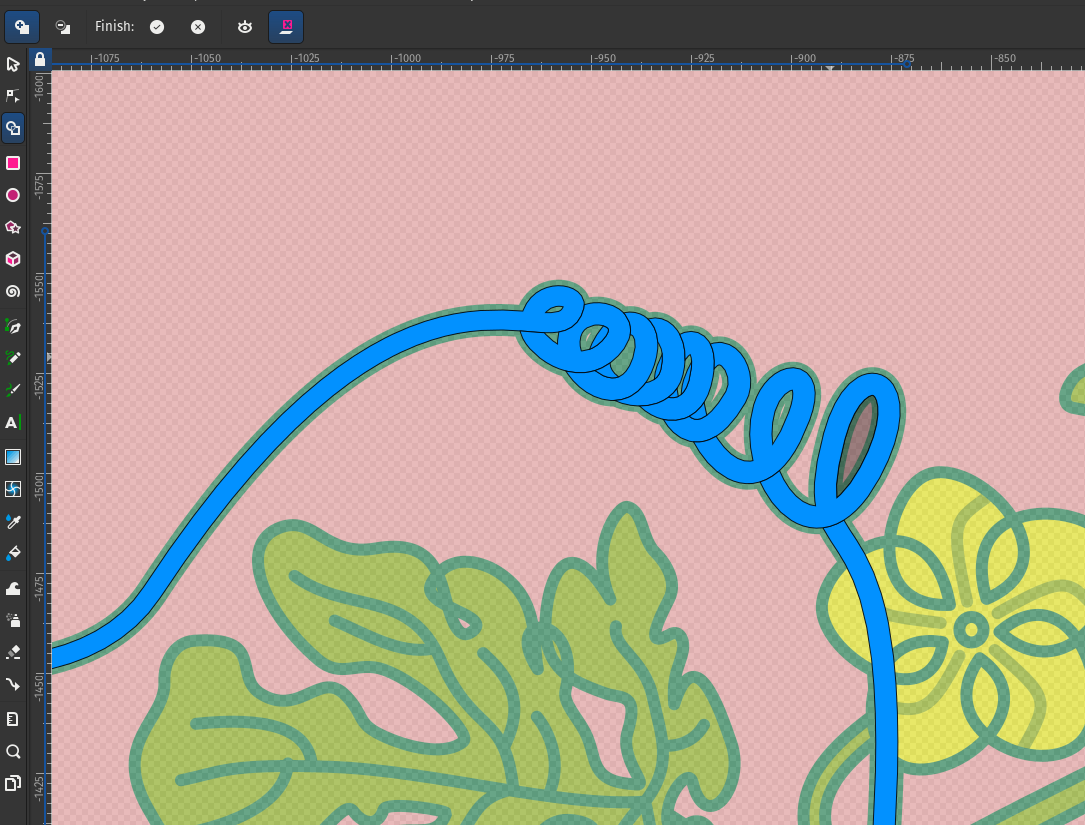
Task: Switch shape builder to Subtract mode
Action: [x=62, y=27]
